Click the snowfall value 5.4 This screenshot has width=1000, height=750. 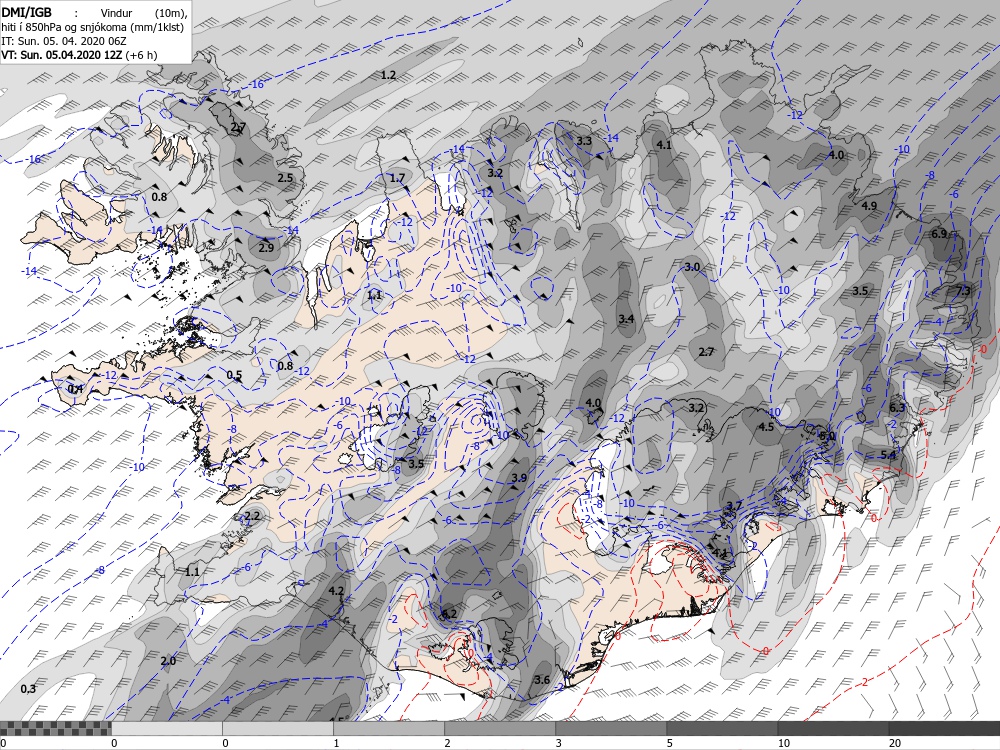tap(888, 455)
